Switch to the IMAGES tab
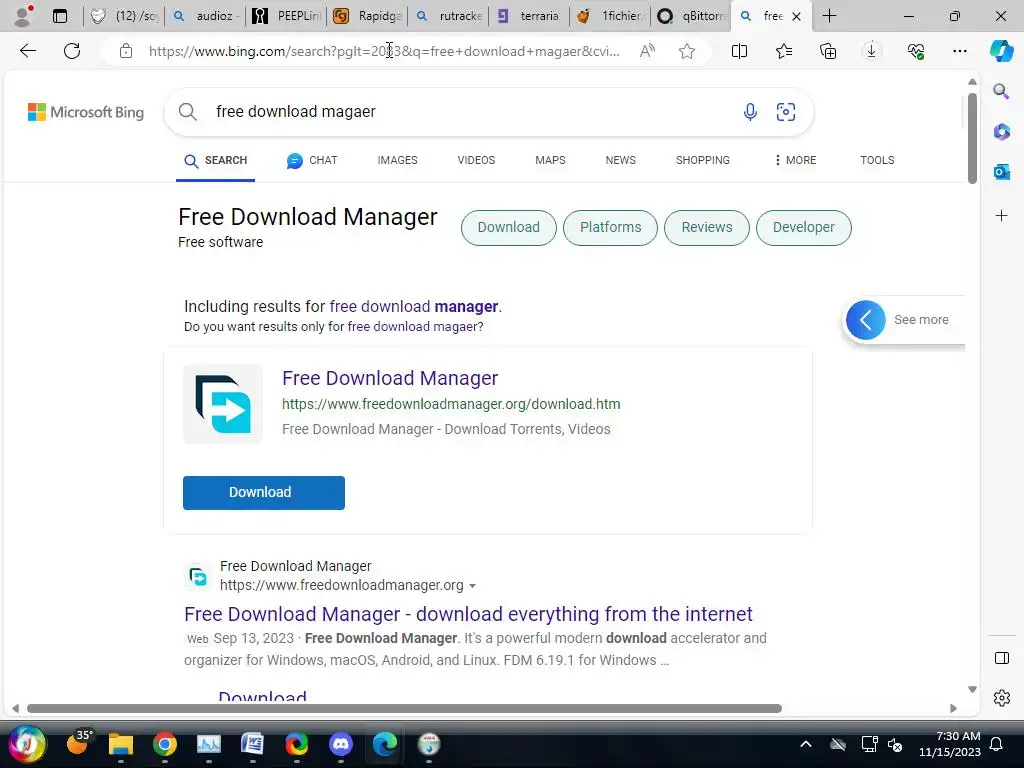 coord(397,160)
